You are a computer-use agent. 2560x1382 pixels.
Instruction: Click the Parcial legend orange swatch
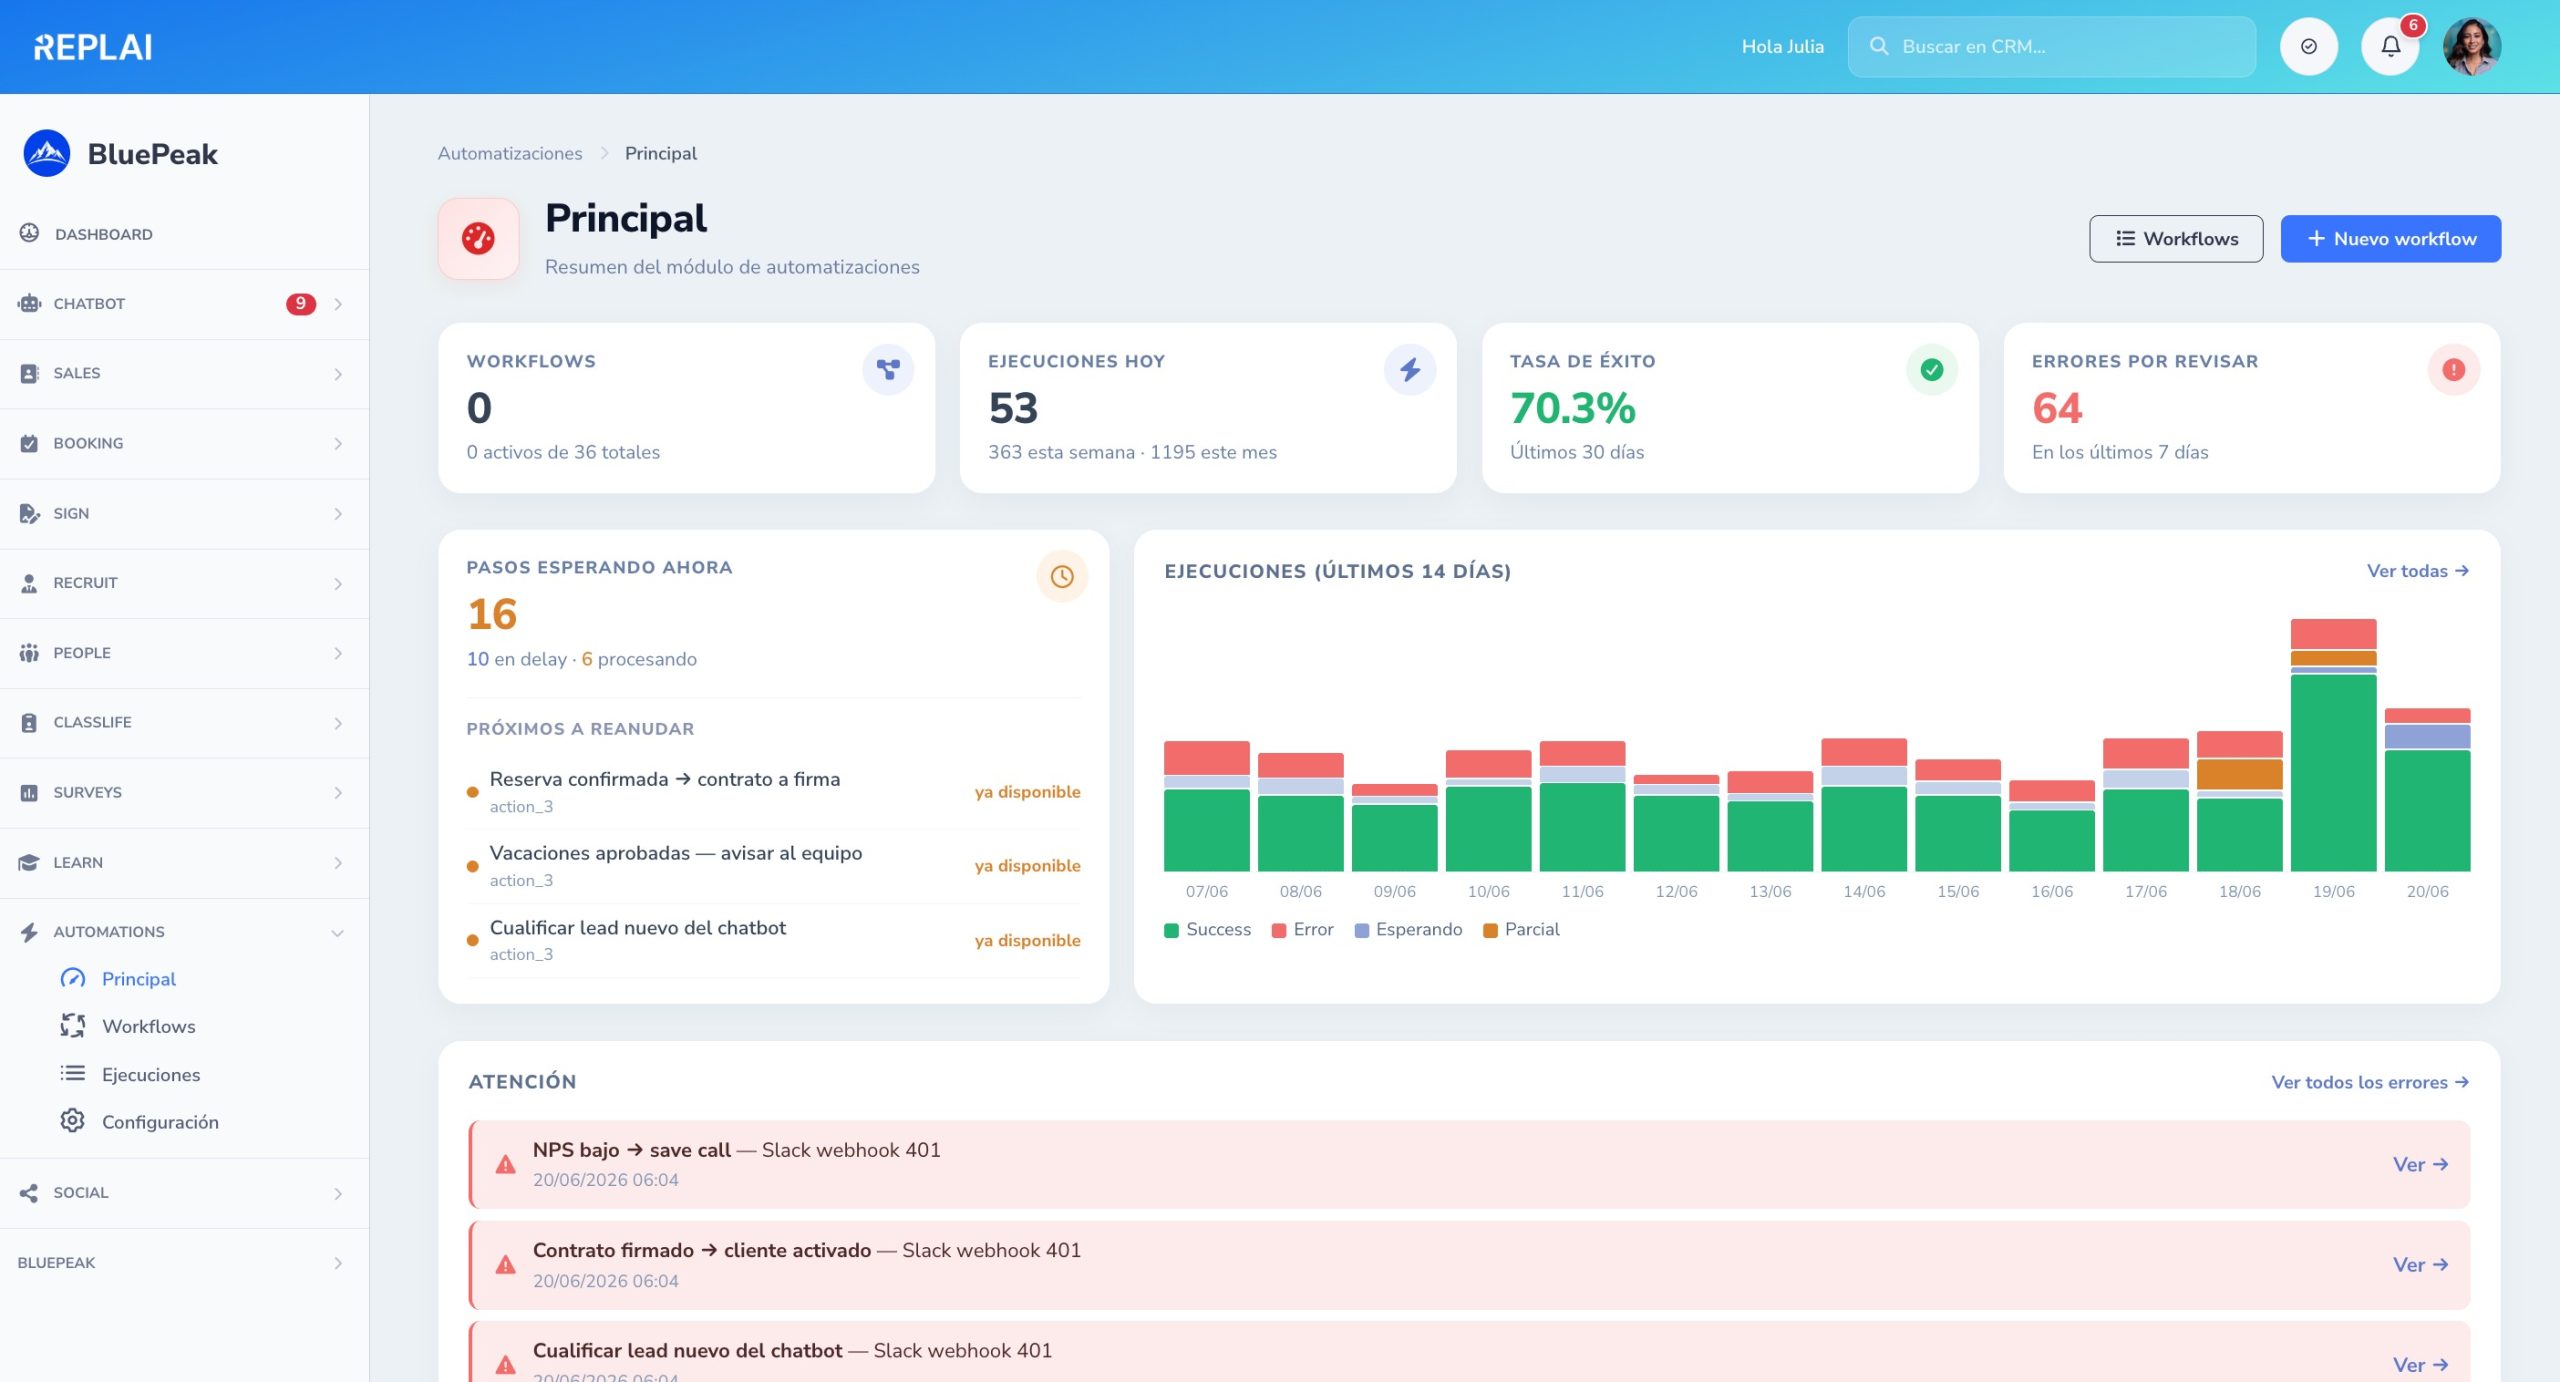tap(1490, 930)
